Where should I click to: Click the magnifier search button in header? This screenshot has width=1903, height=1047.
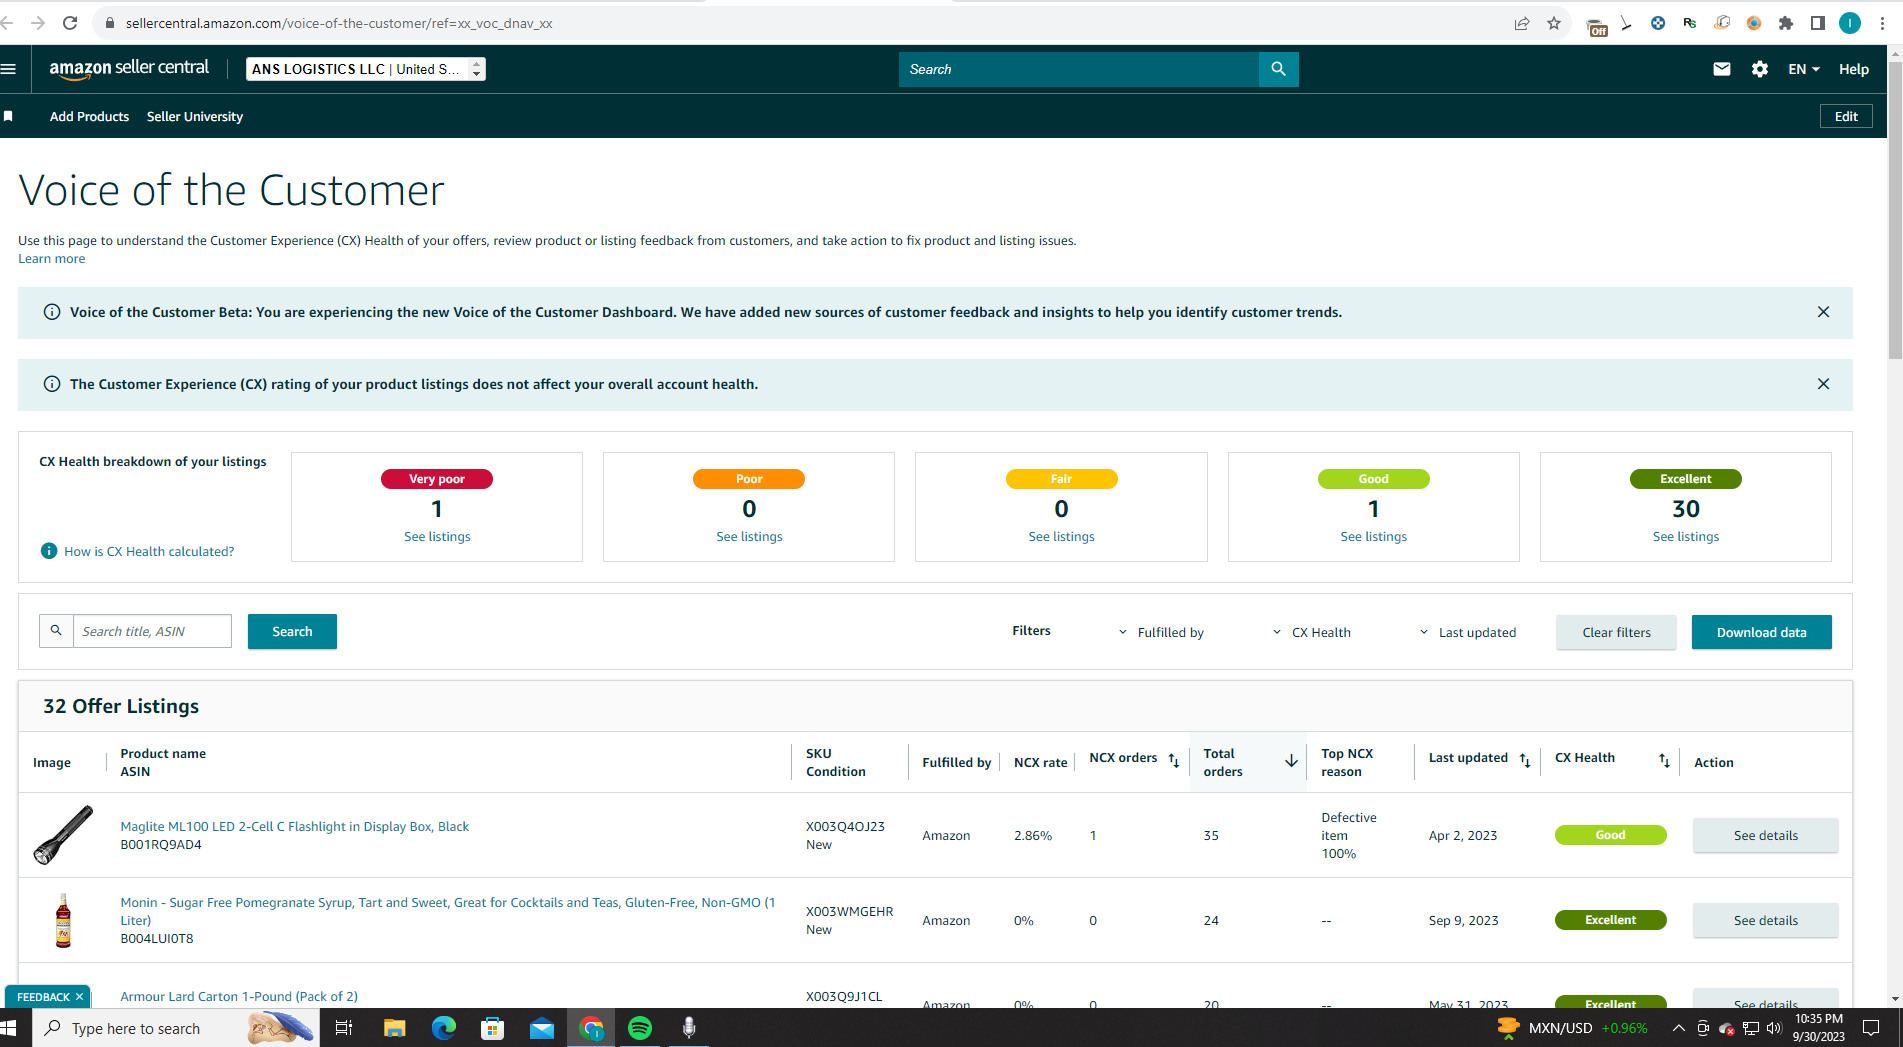pyautogui.click(x=1278, y=69)
